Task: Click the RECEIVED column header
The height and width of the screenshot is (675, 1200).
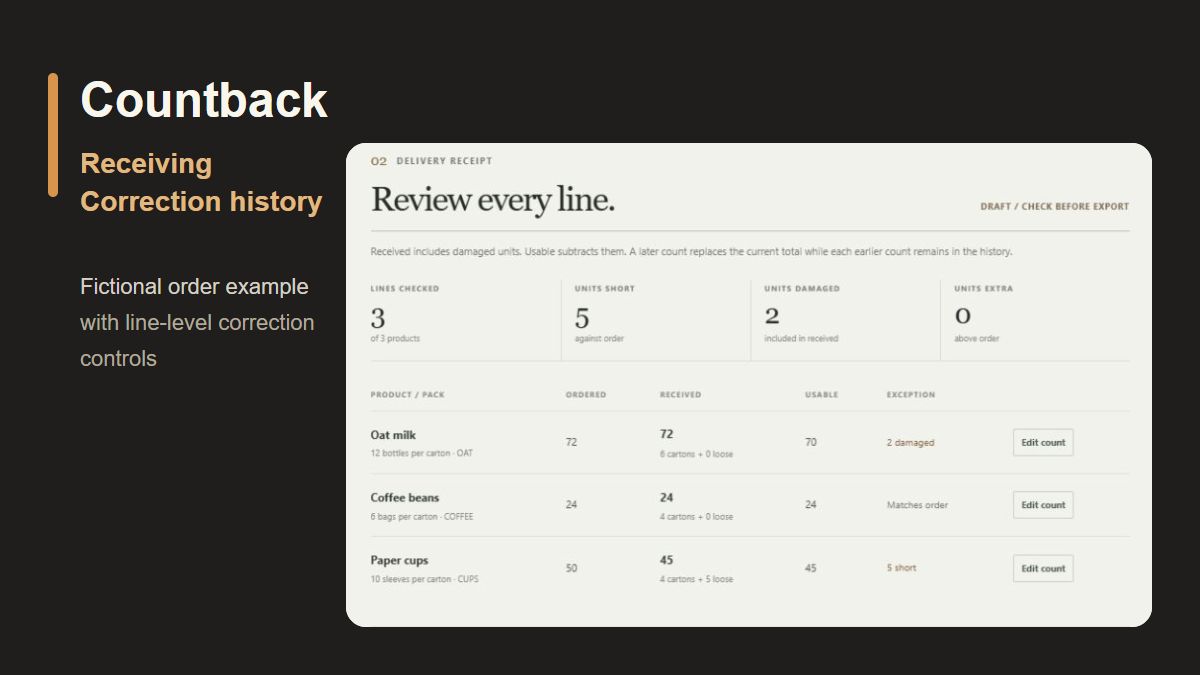Action: 681,395
